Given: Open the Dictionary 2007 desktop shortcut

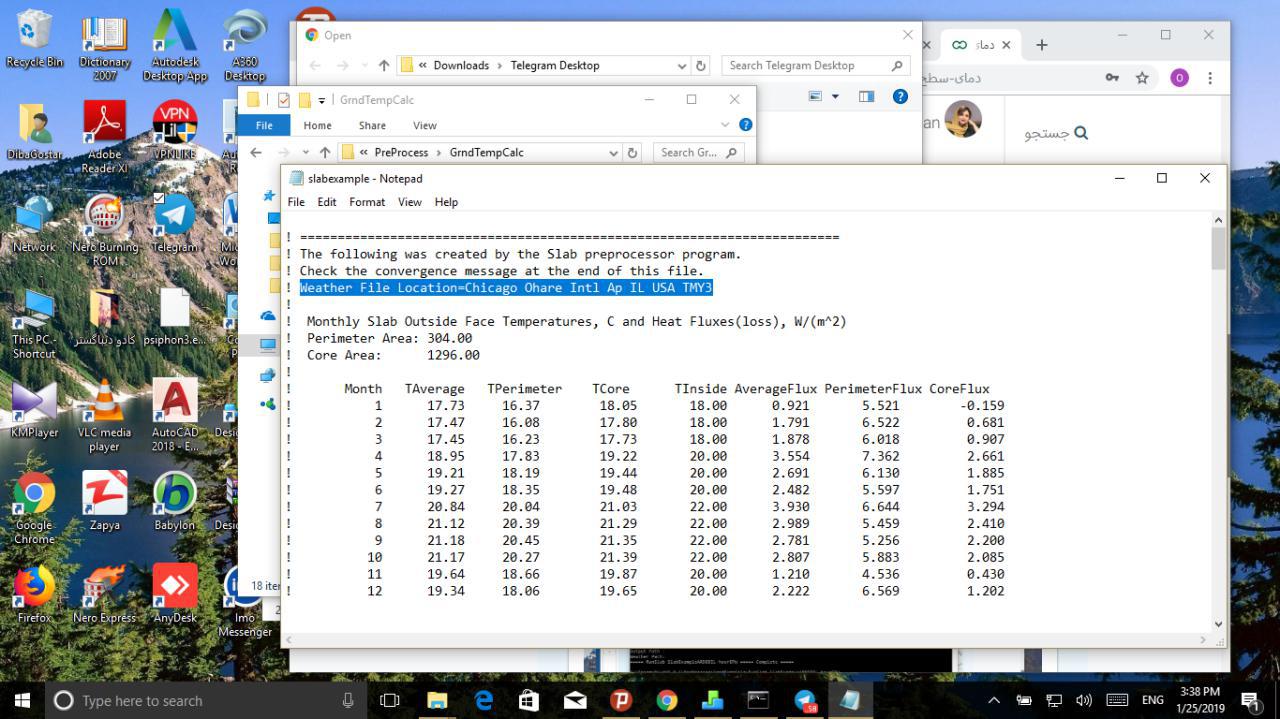Looking at the screenshot, I should click(x=104, y=45).
